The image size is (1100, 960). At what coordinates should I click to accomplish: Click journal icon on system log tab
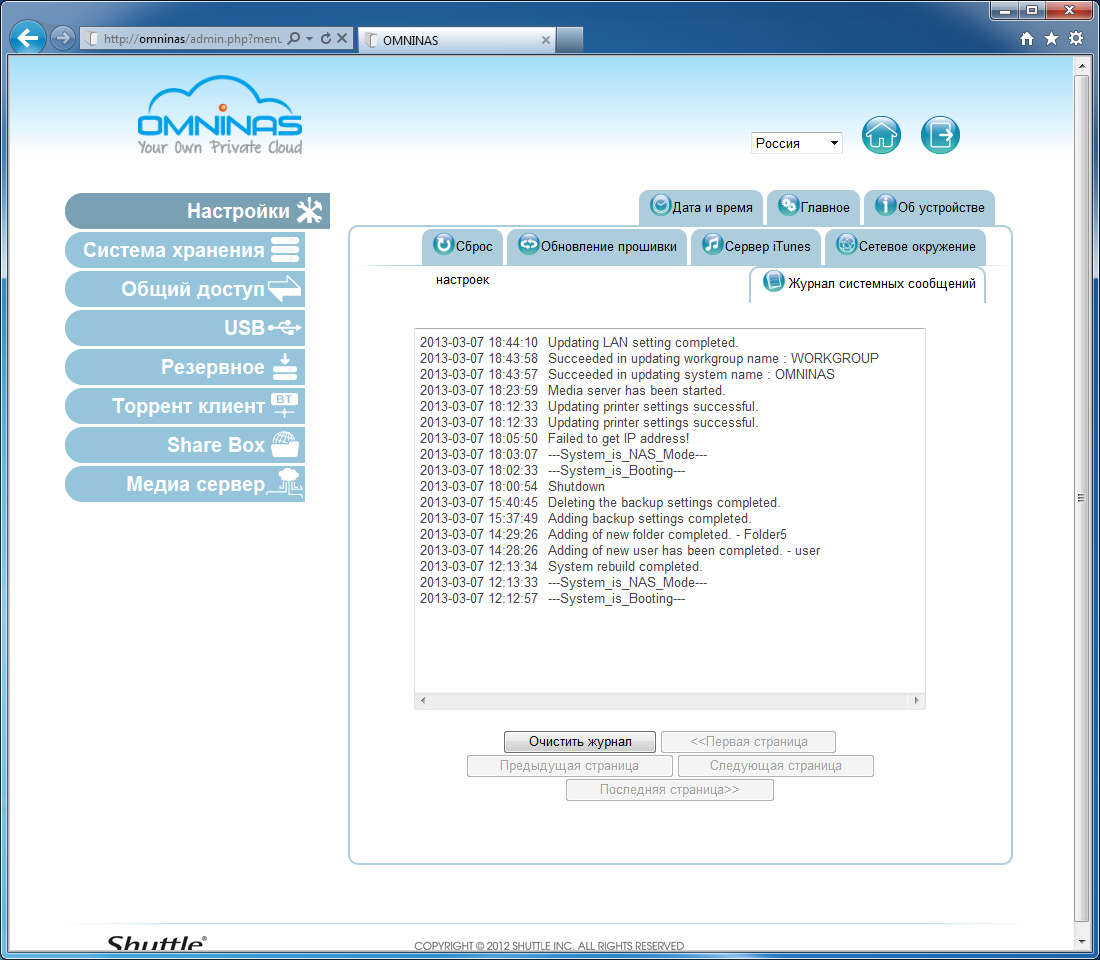click(773, 281)
